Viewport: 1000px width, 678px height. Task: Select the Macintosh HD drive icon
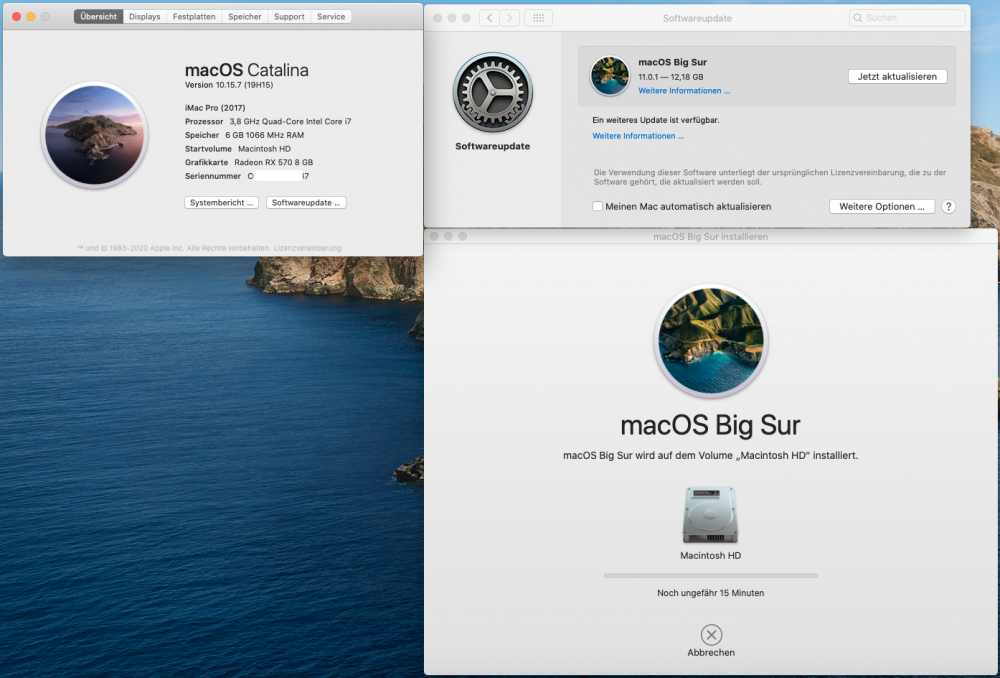coord(710,515)
